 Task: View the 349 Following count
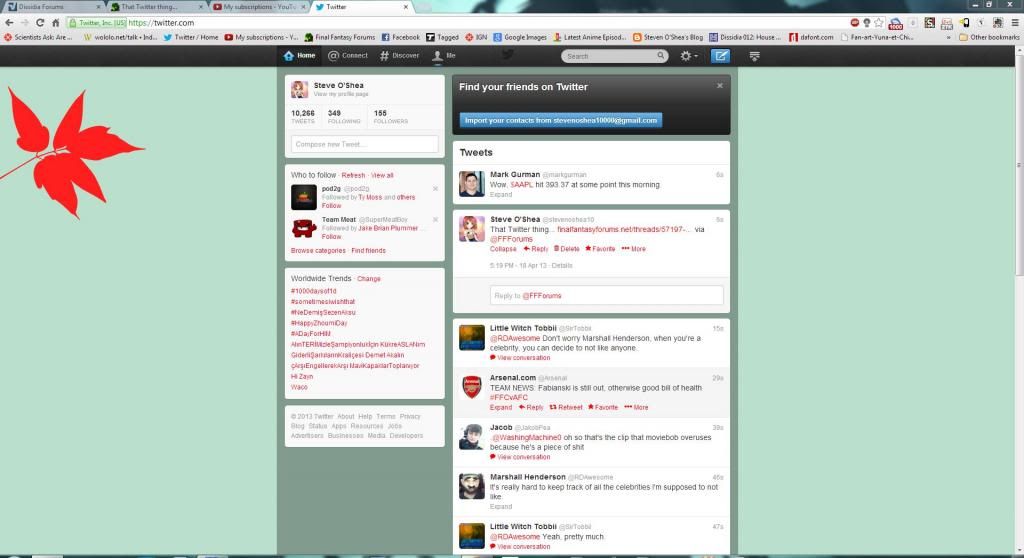click(x=344, y=116)
